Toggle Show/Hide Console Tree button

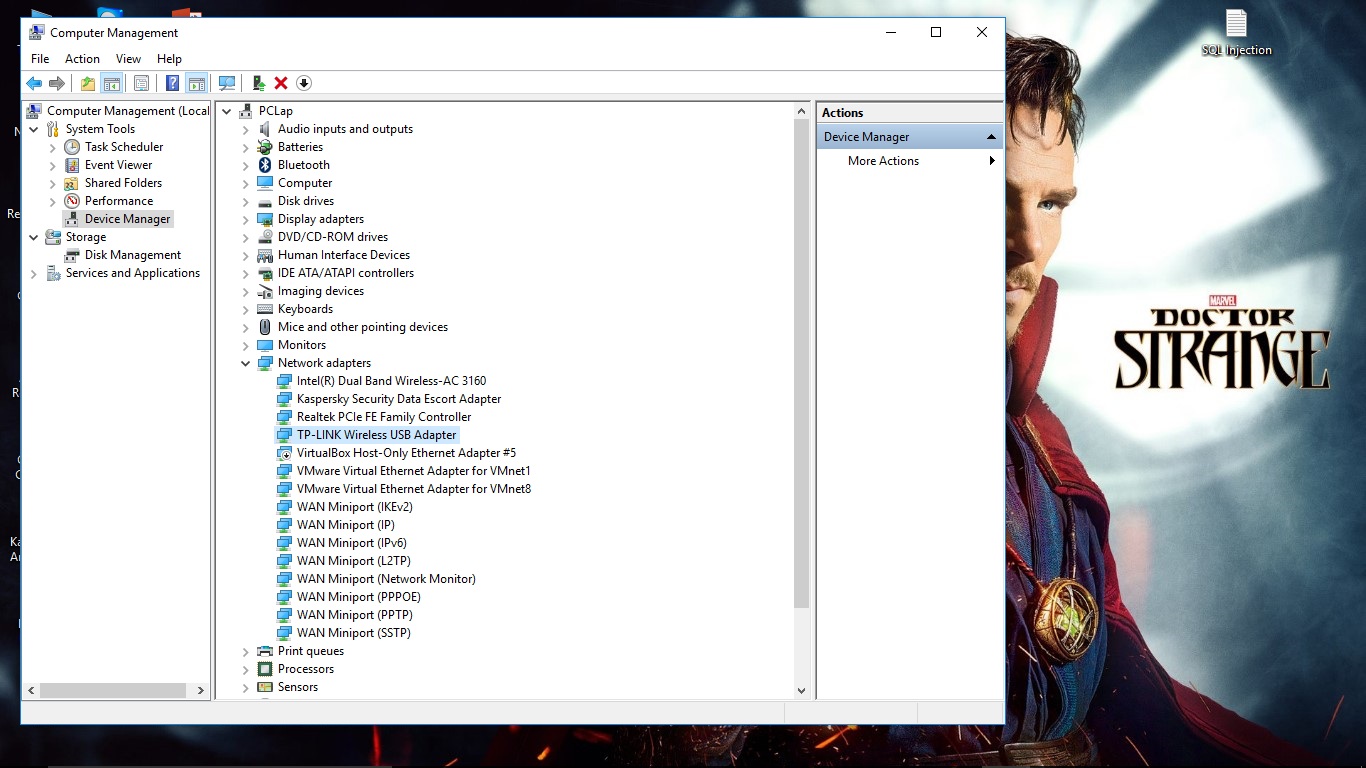pos(111,83)
